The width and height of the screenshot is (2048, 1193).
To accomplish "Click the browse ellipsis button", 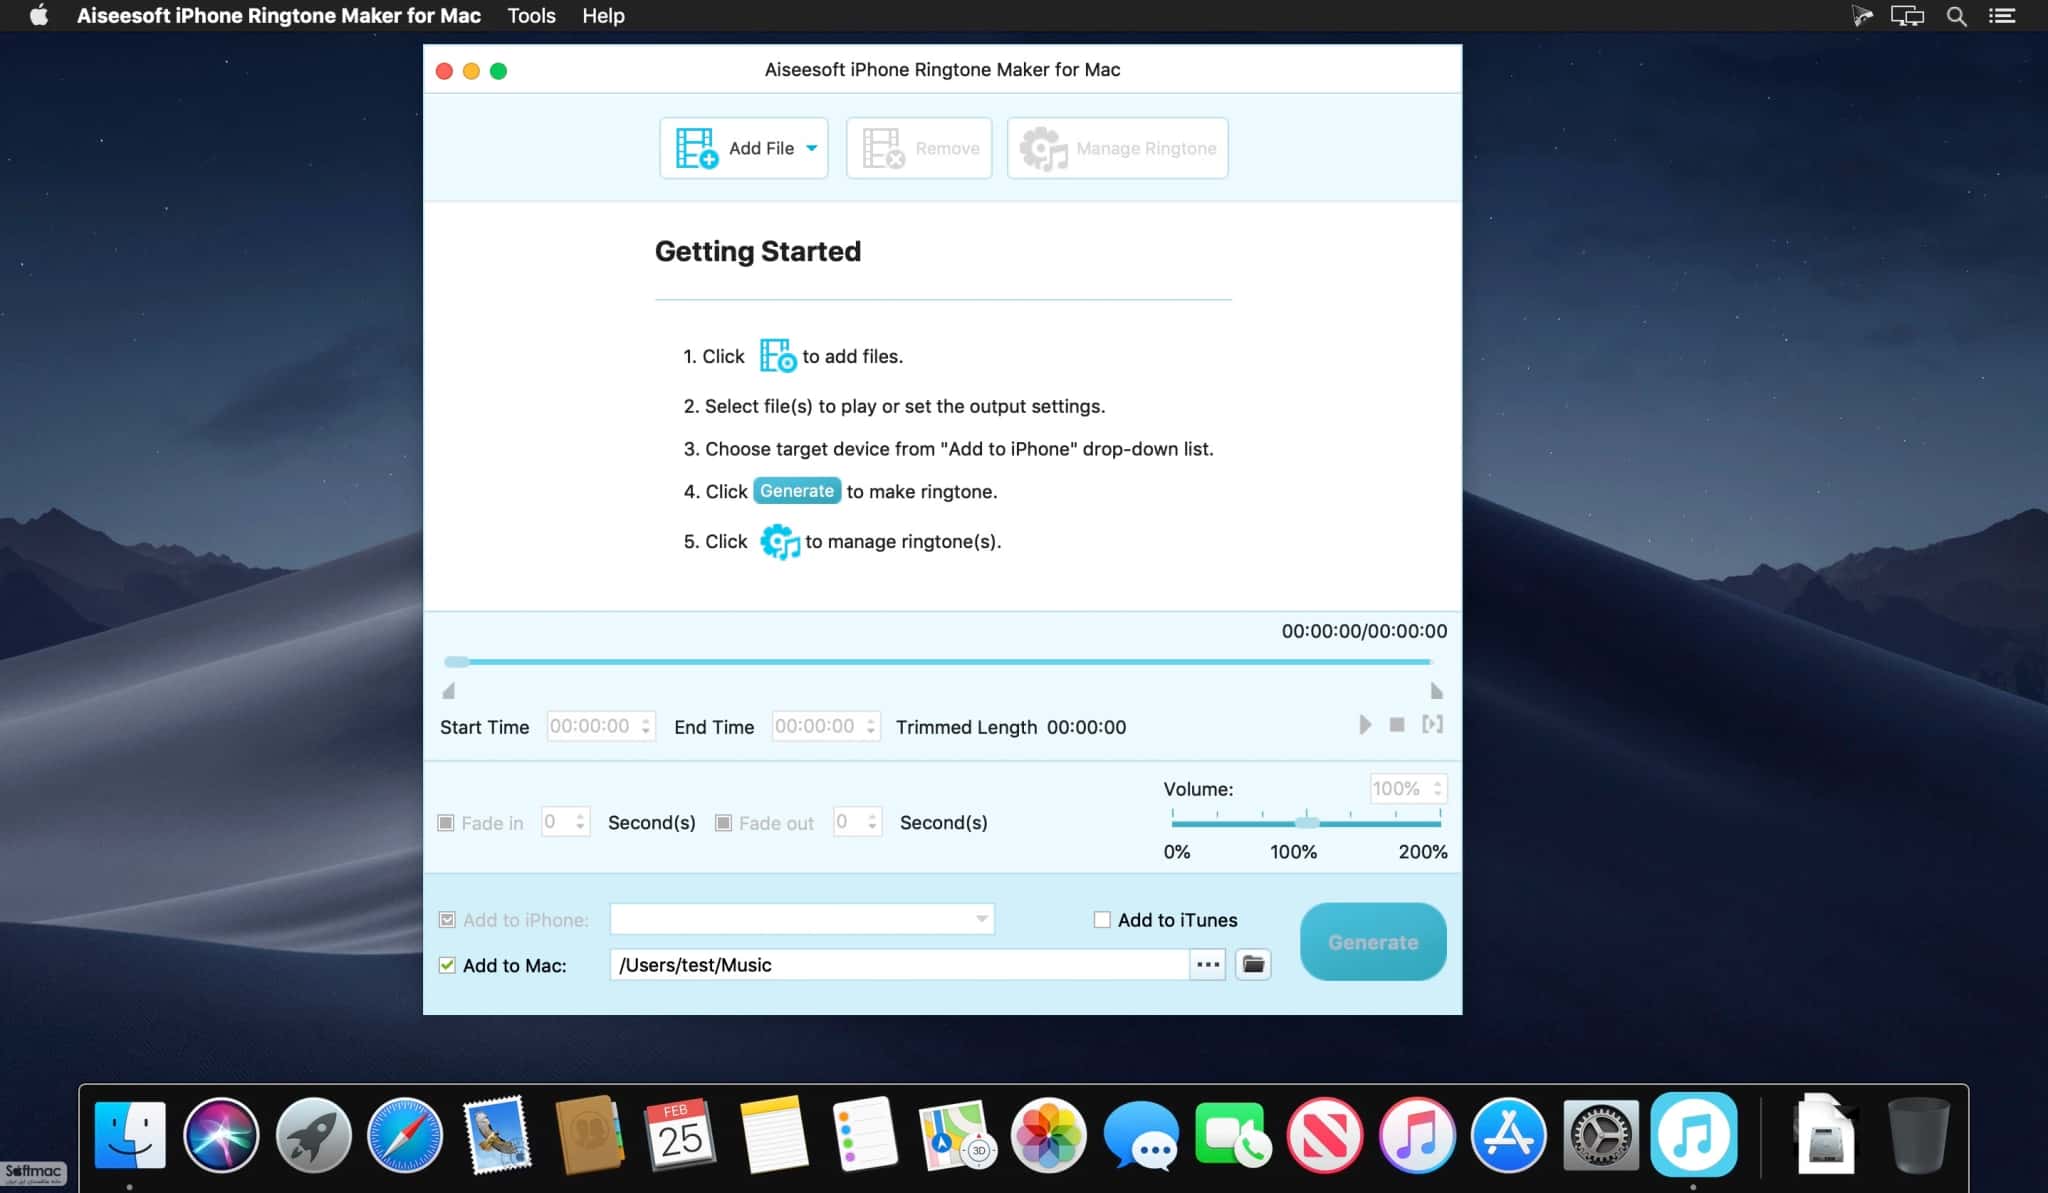I will [1208, 965].
